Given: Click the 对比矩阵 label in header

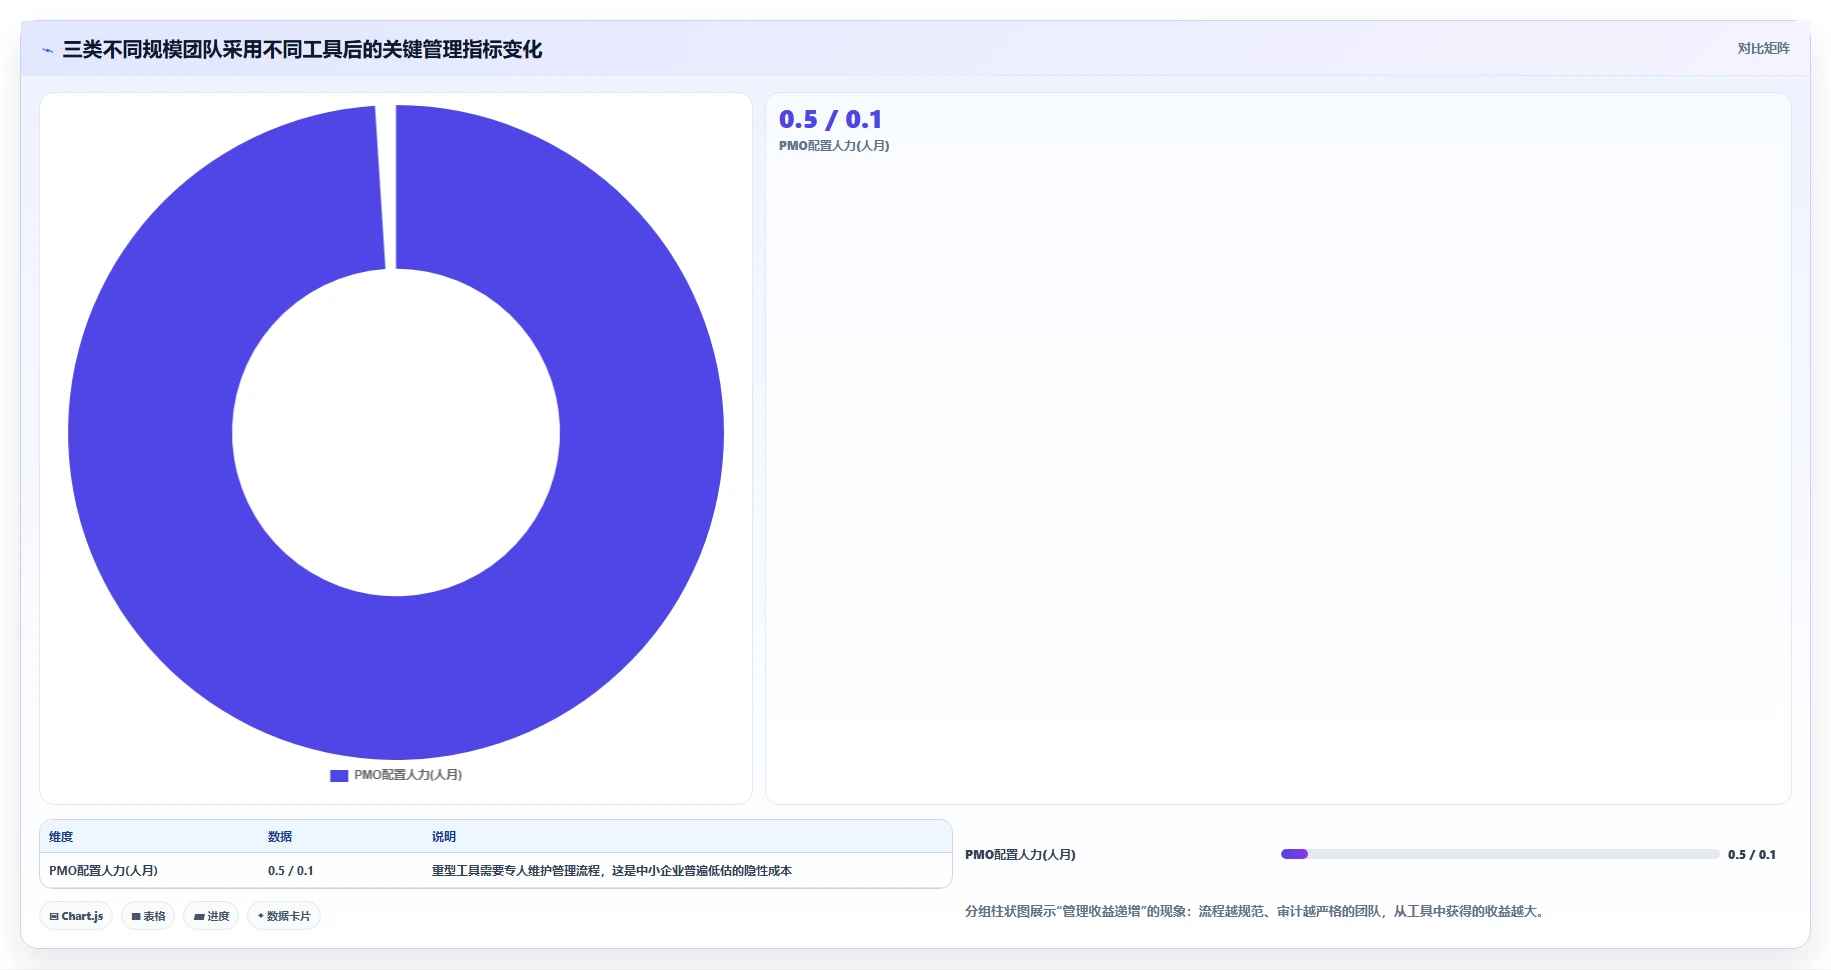Looking at the screenshot, I should coord(1763,48).
